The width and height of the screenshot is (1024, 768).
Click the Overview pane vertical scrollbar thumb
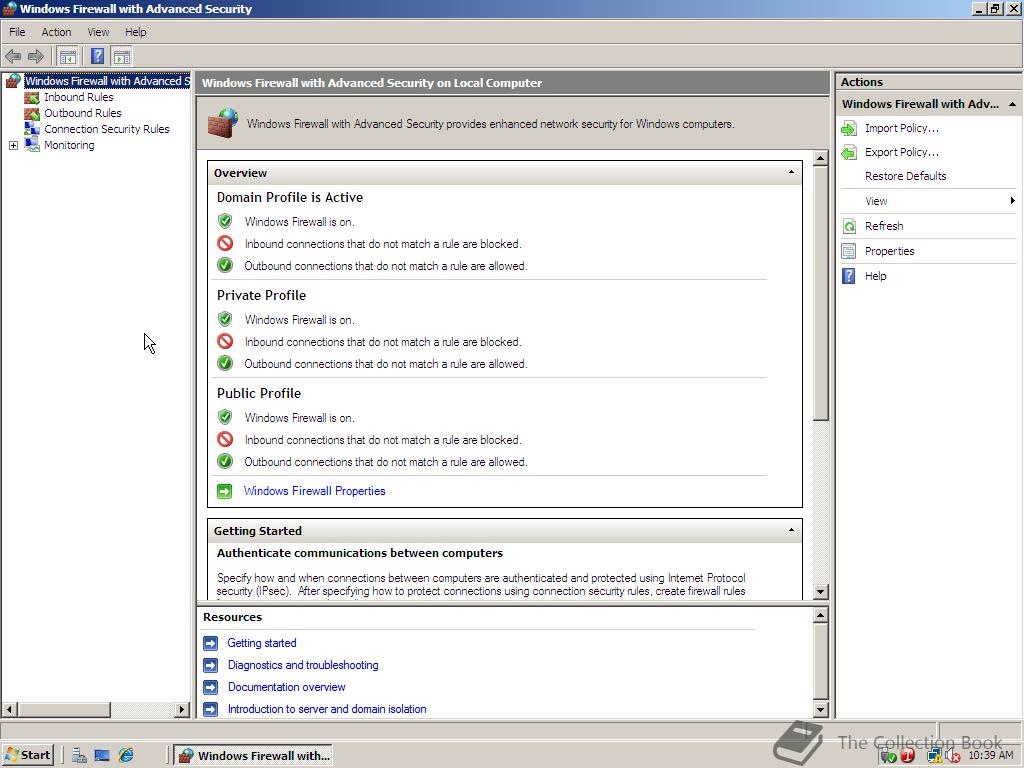click(x=821, y=293)
